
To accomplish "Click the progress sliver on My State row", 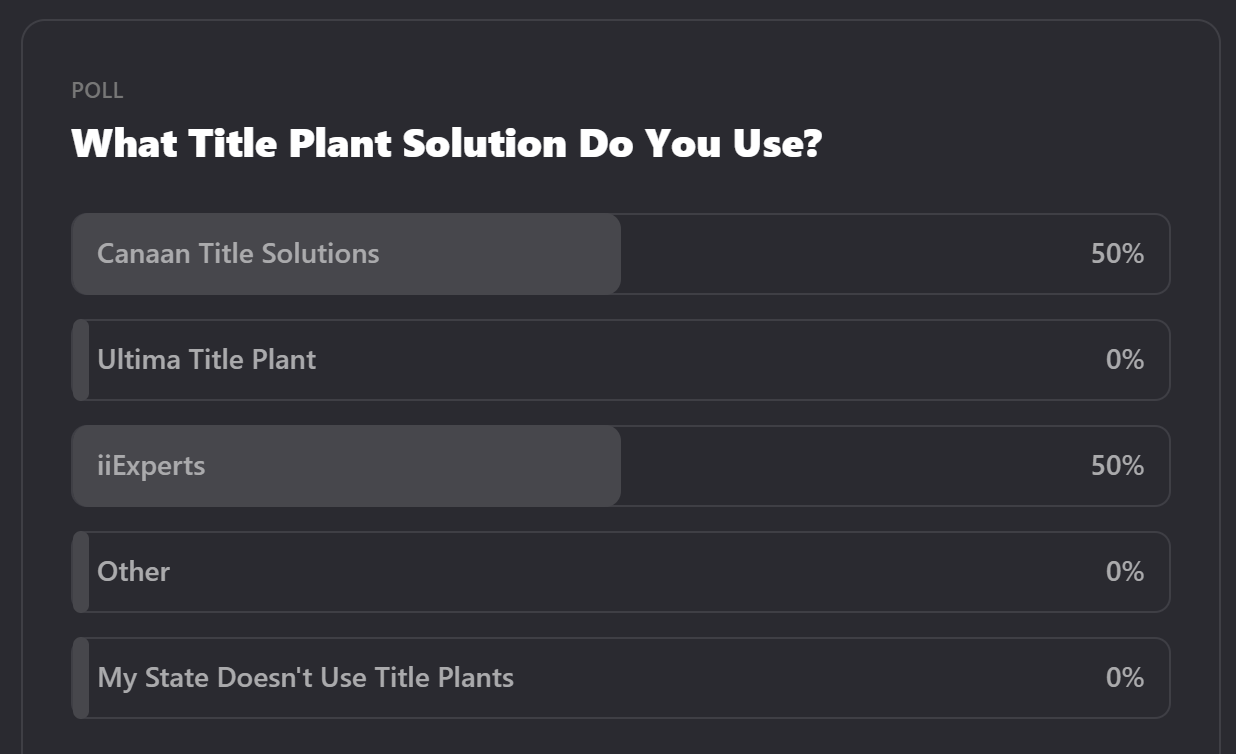I will click(x=81, y=678).
